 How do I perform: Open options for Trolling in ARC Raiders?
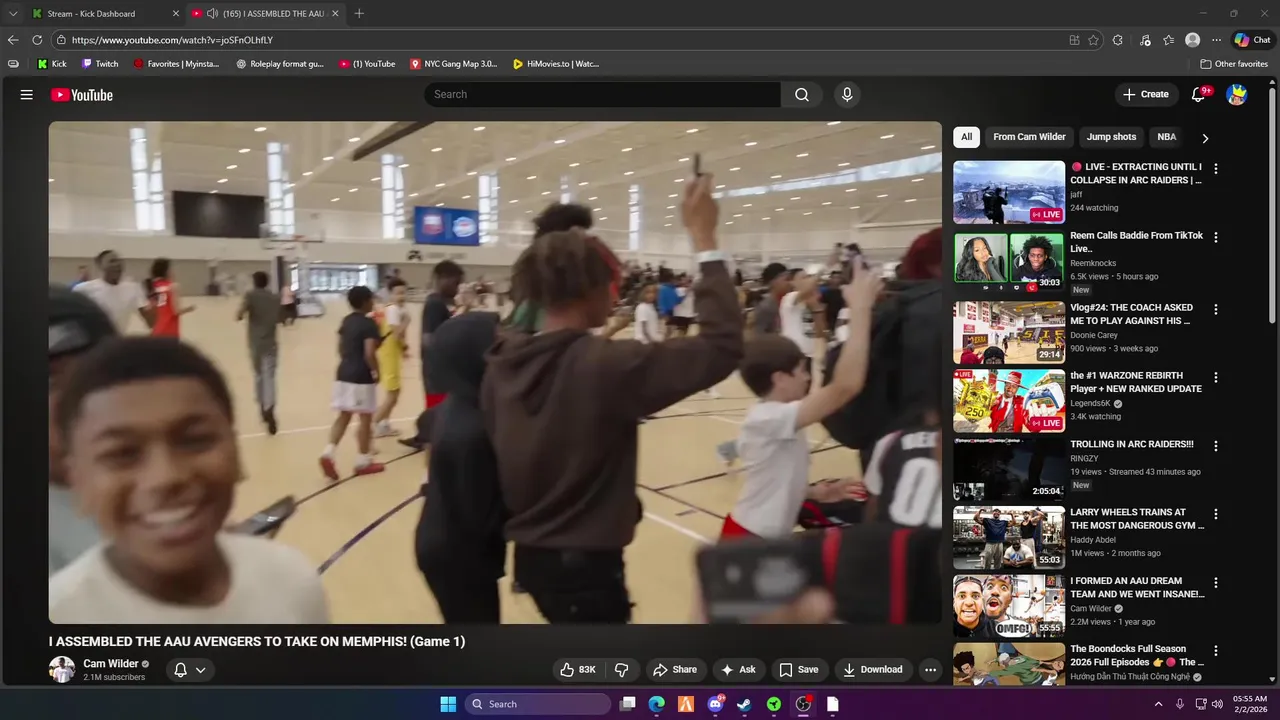(x=1216, y=446)
